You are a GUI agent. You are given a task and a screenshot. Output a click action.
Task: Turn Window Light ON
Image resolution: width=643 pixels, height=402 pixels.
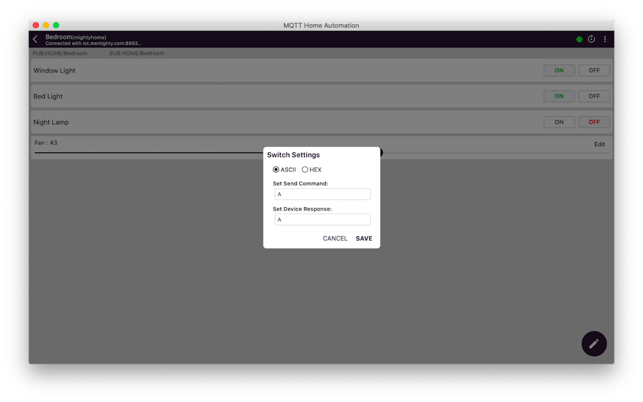[x=559, y=71]
